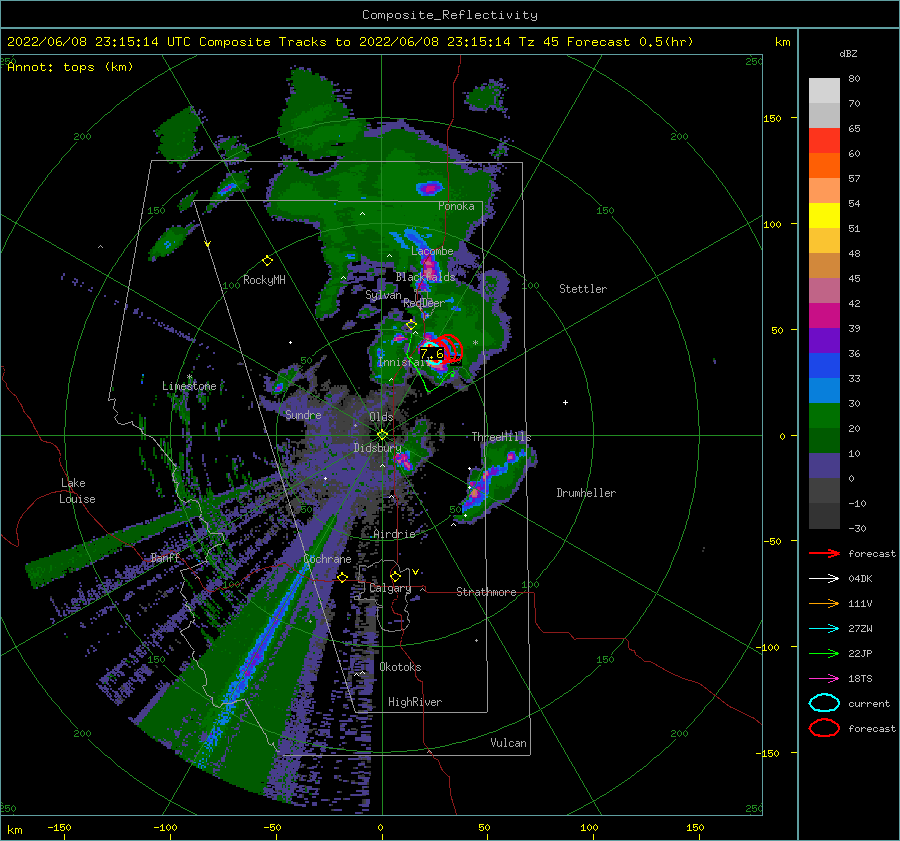
Task: Click the Banff label
Action: point(165,558)
